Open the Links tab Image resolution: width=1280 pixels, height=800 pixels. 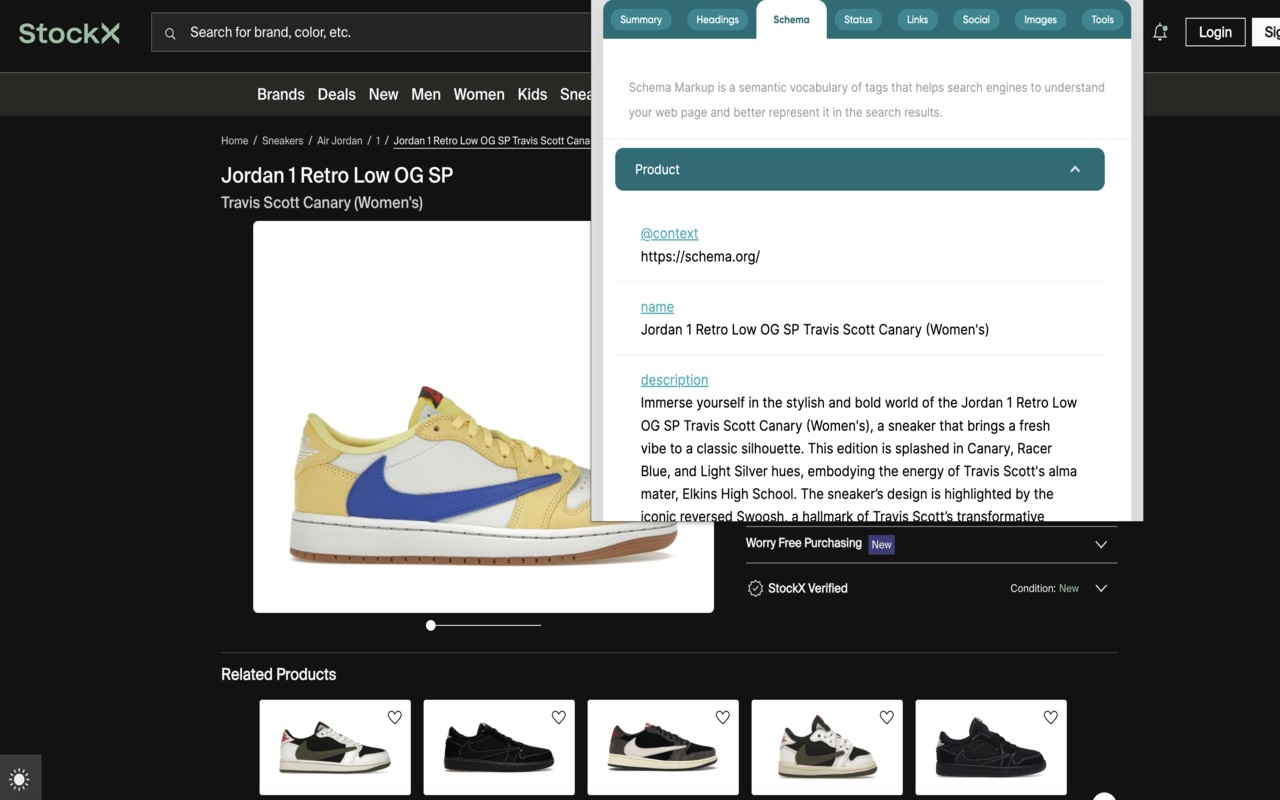pyautogui.click(x=917, y=19)
